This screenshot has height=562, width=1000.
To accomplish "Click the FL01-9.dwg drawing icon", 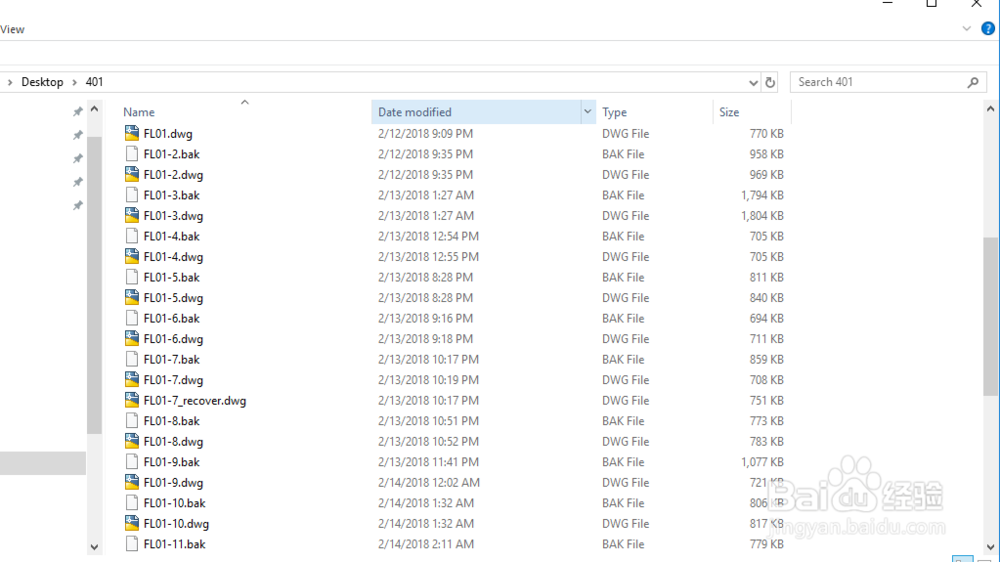I will coord(131,482).
